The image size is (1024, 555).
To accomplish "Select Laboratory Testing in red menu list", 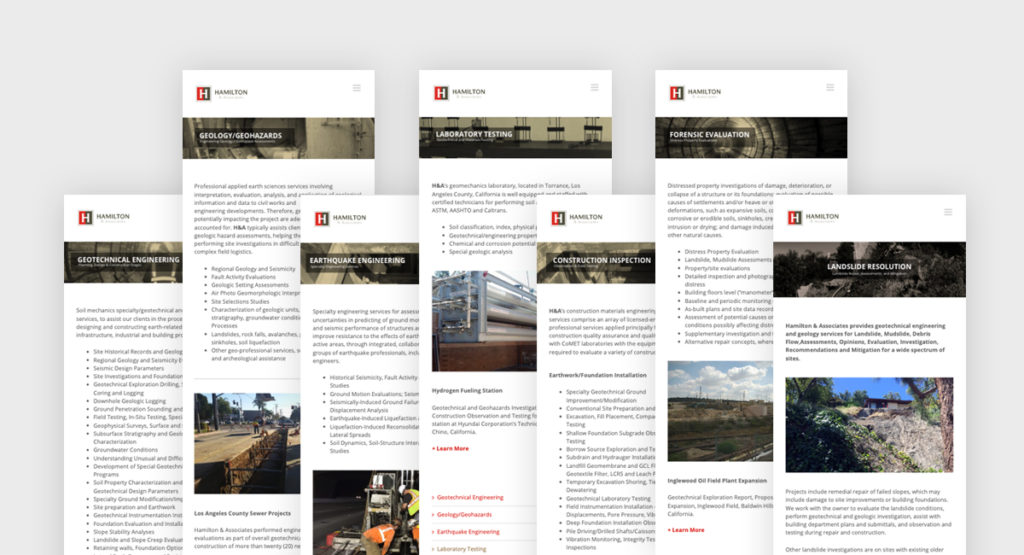I will (462, 548).
